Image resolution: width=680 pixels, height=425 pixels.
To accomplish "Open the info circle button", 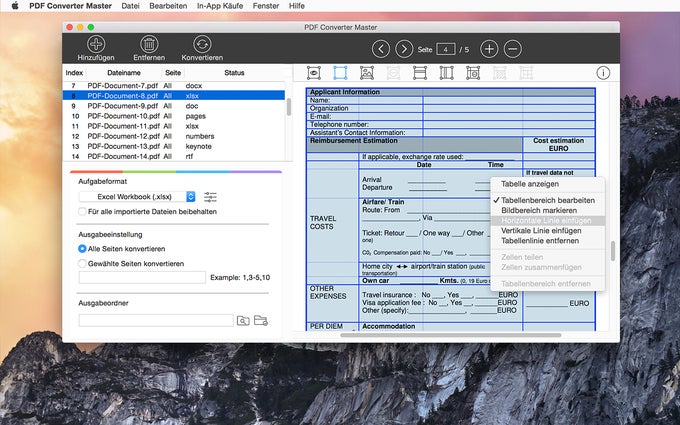I will click(603, 73).
